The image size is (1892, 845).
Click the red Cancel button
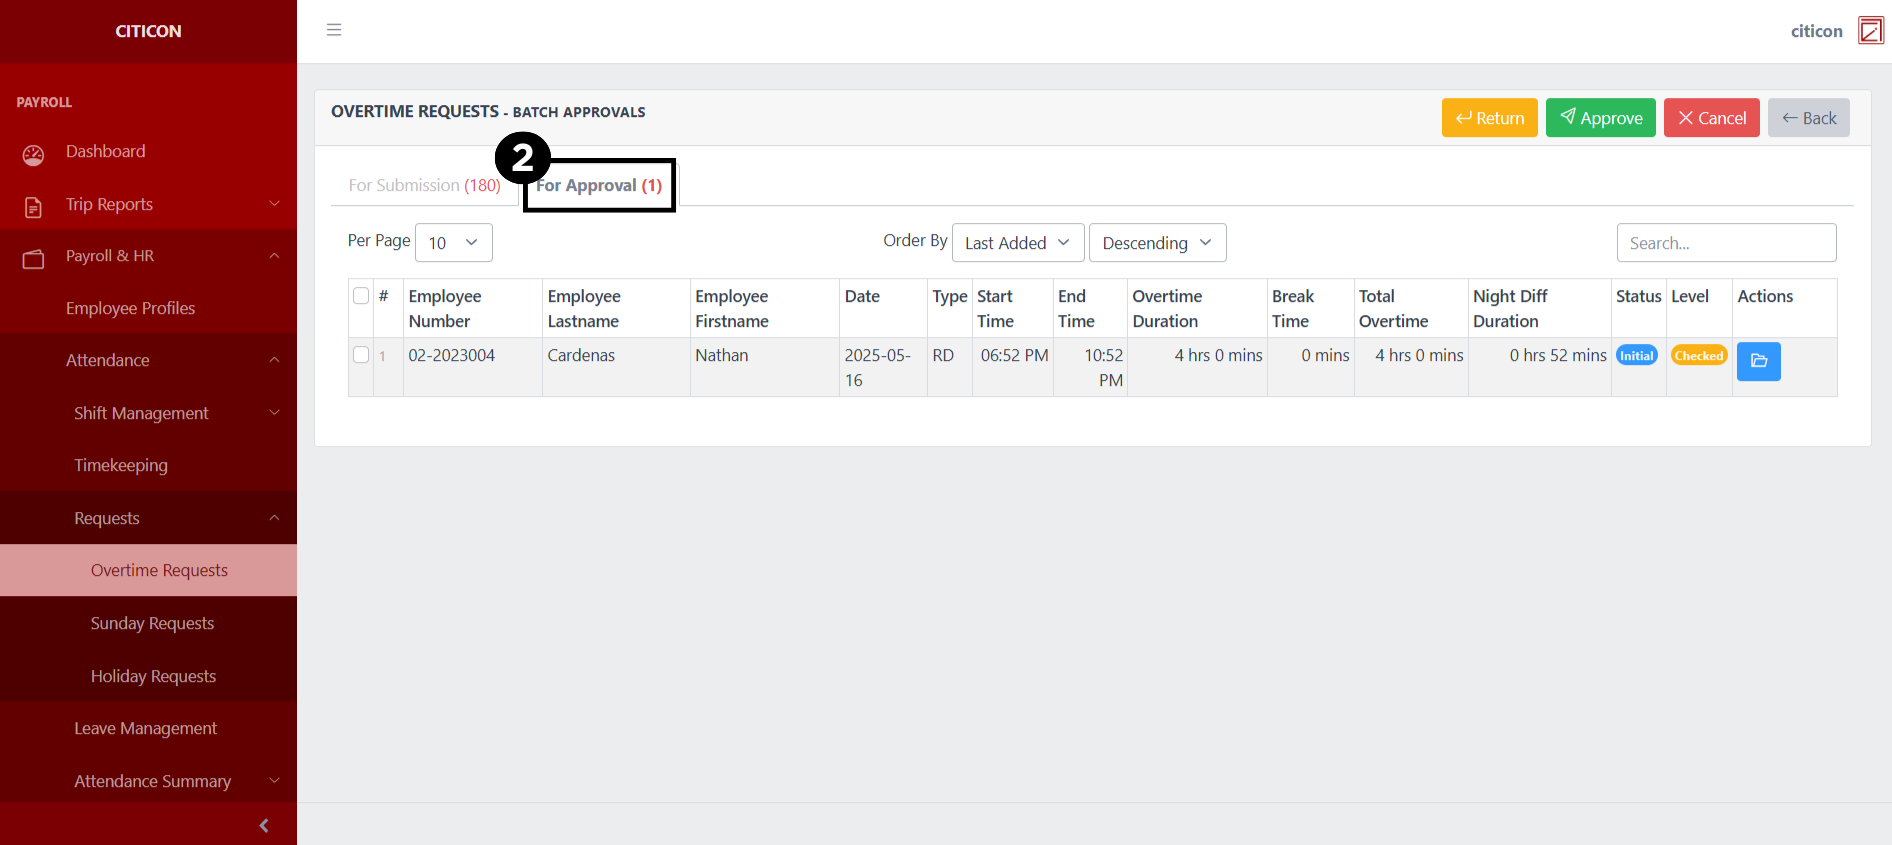[1711, 118]
